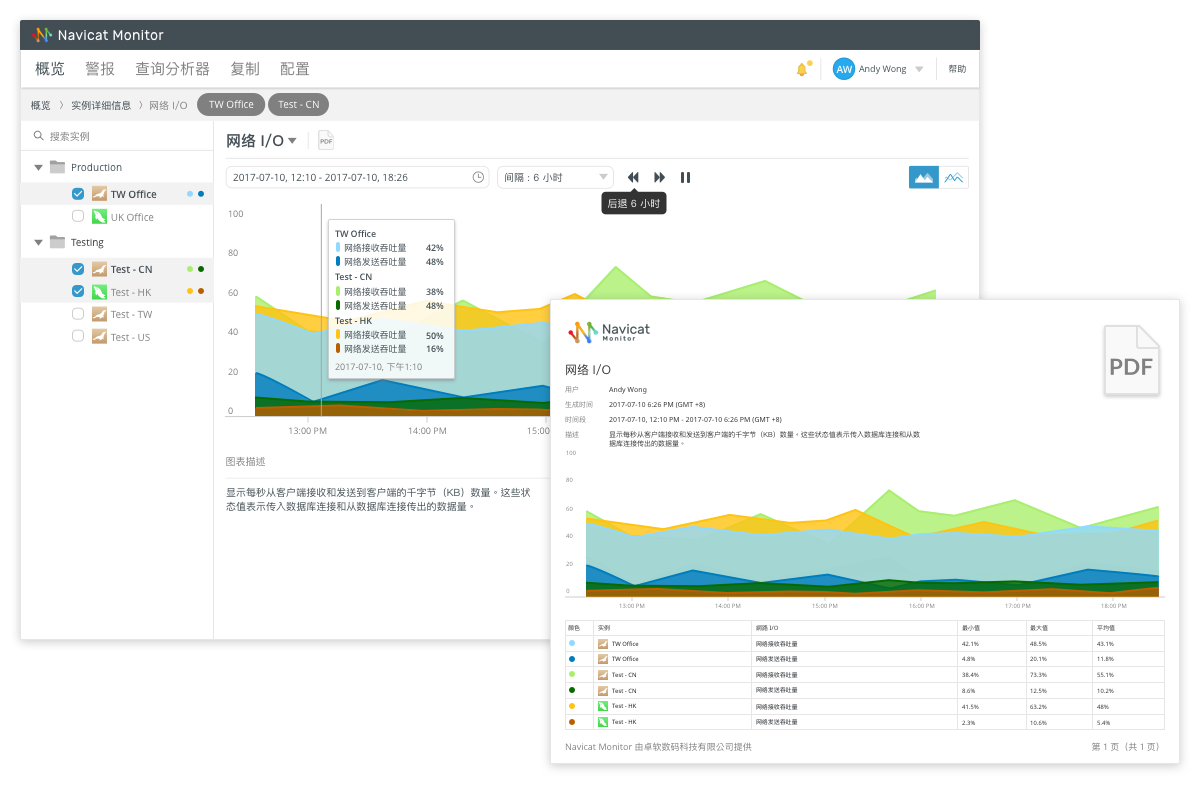Open the 配置 menu tab
Image resolution: width=1200 pixels, height=790 pixels.
click(x=295, y=69)
